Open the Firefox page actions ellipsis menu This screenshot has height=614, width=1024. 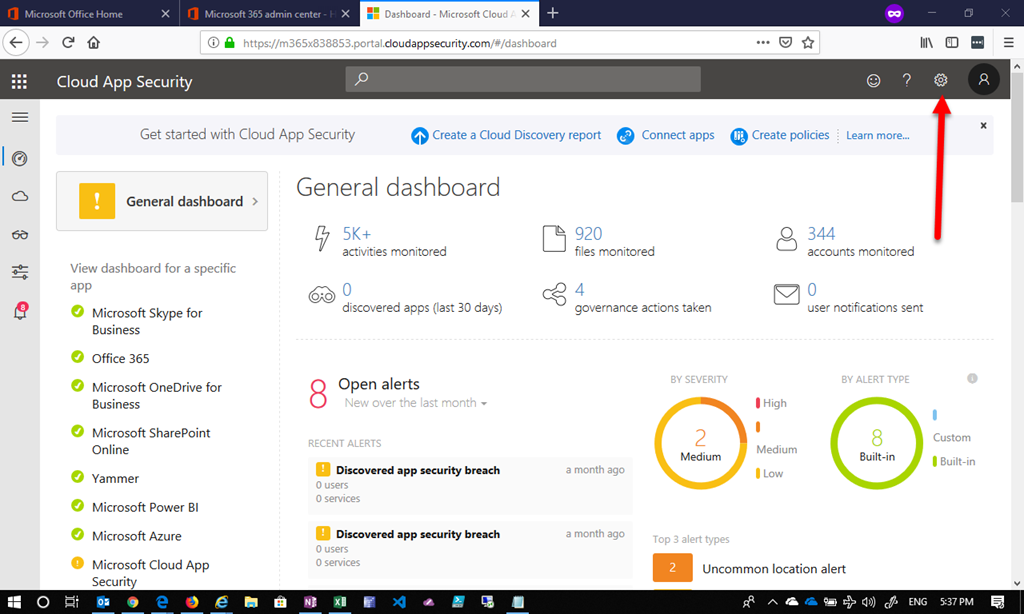pyautogui.click(x=762, y=43)
